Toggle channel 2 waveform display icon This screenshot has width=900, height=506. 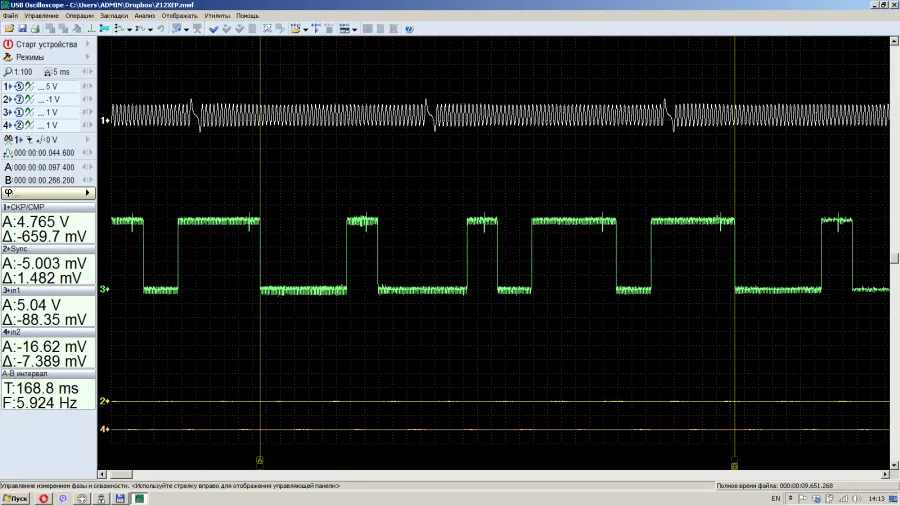coord(29,100)
